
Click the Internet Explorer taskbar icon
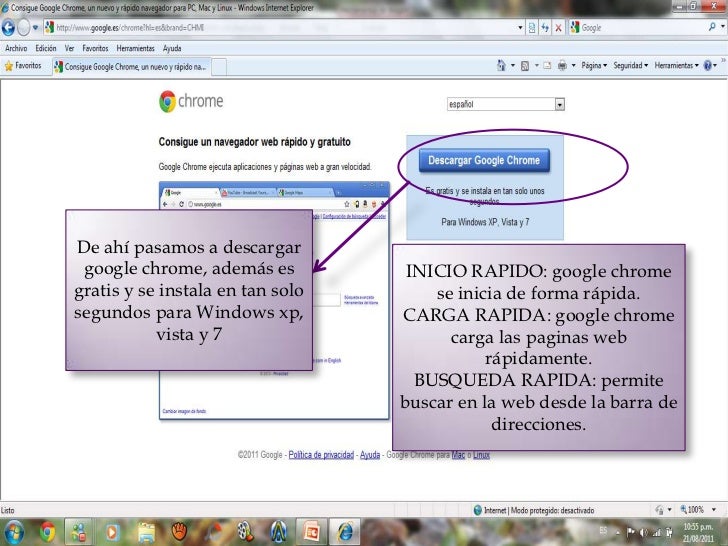click(344, 532)
